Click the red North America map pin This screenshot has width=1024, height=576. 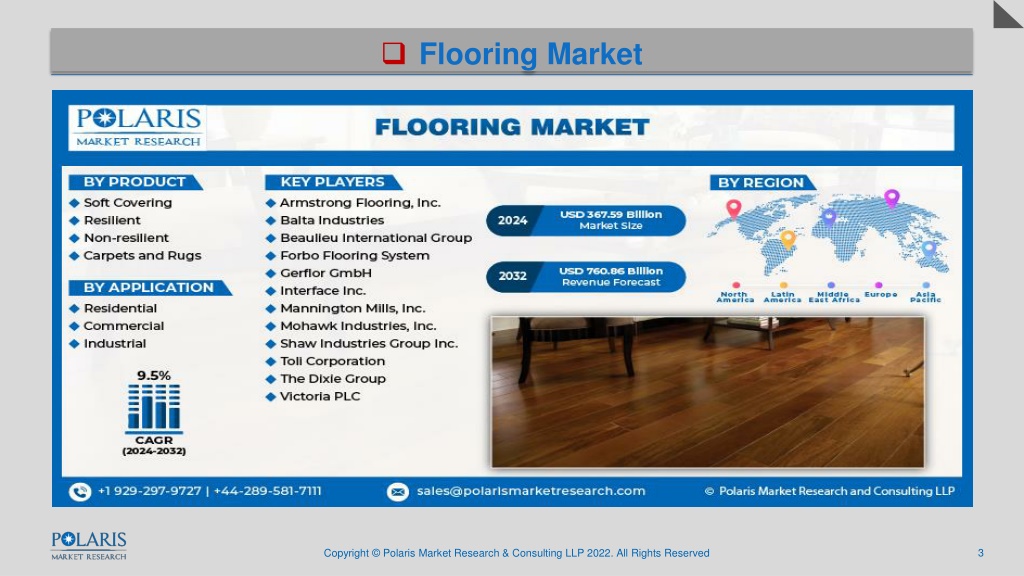734,208
